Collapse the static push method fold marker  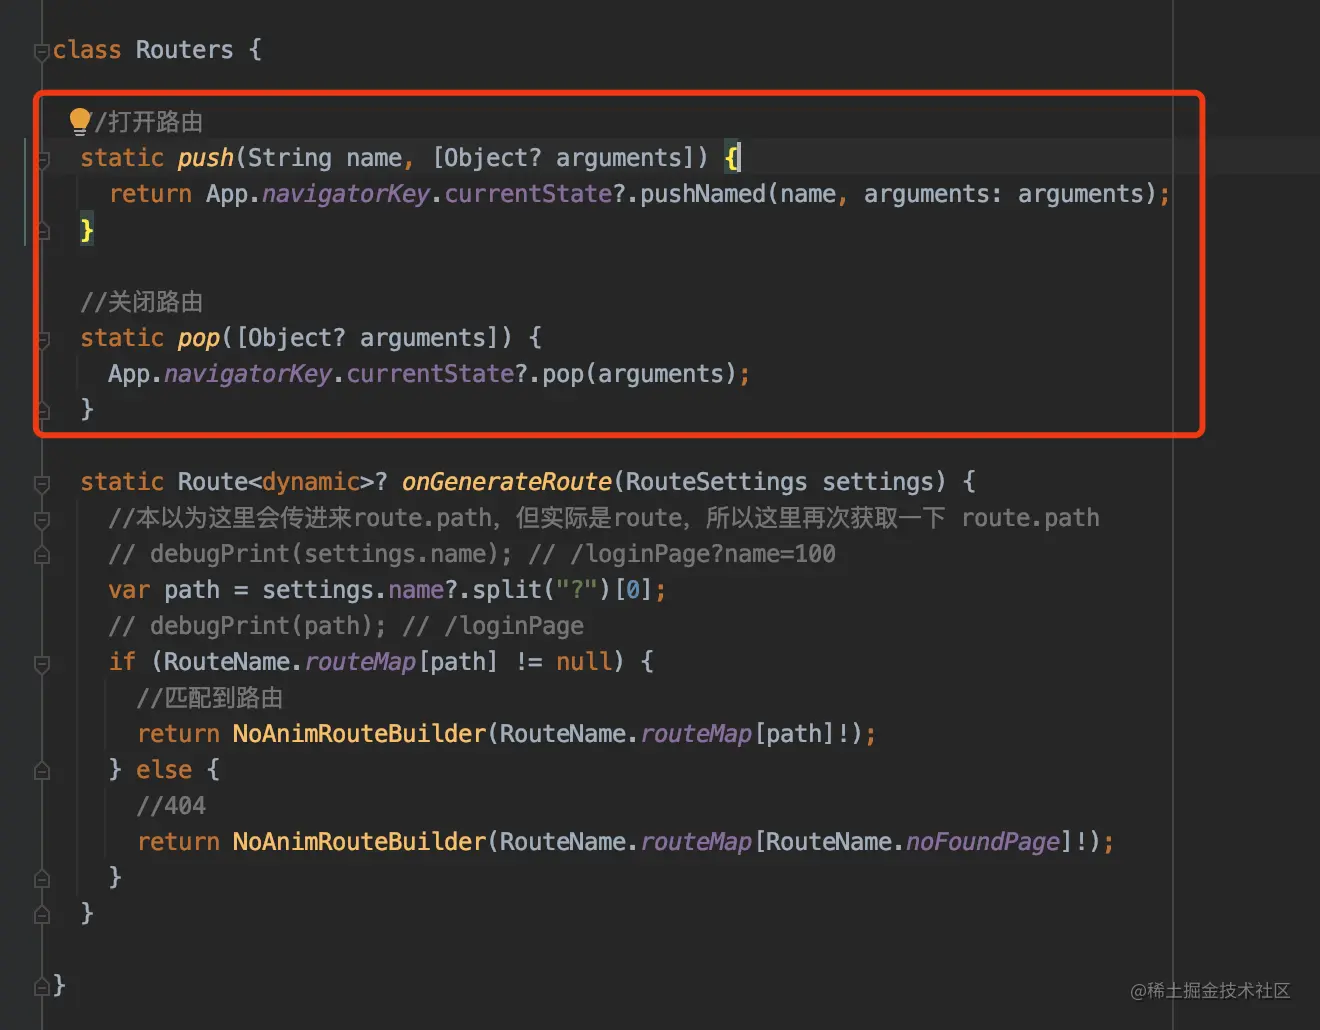(42, 159)
